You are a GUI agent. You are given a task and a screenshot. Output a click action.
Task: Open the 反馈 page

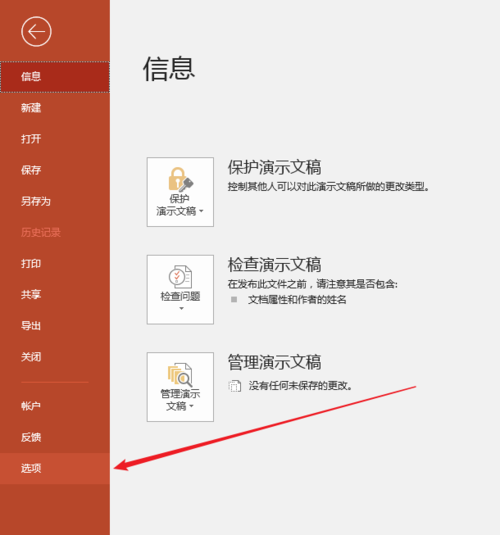pos(55,437)
